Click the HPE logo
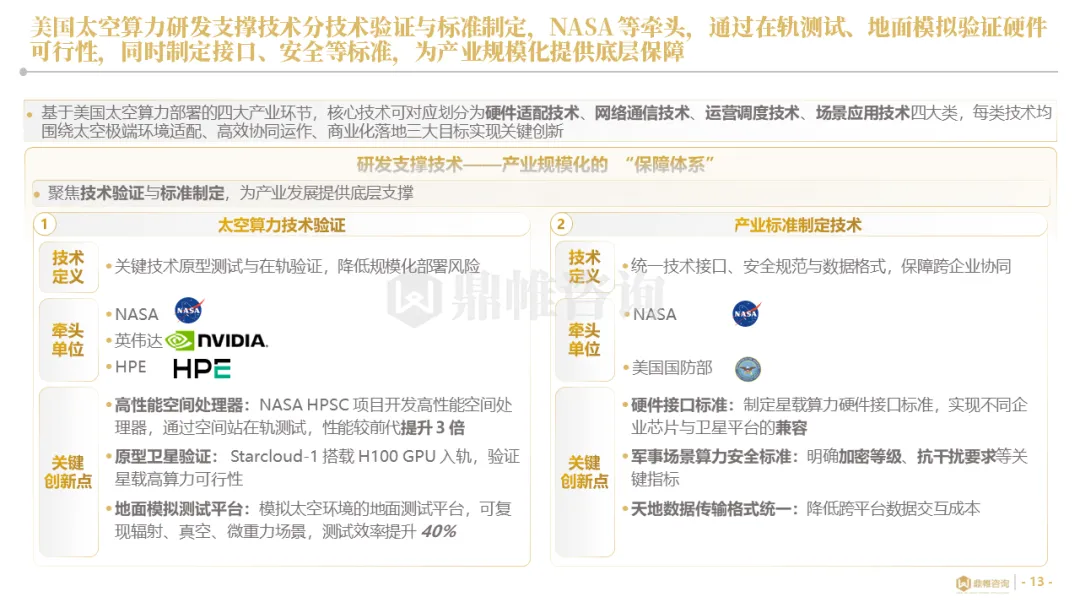 click(x=201, y=369)
